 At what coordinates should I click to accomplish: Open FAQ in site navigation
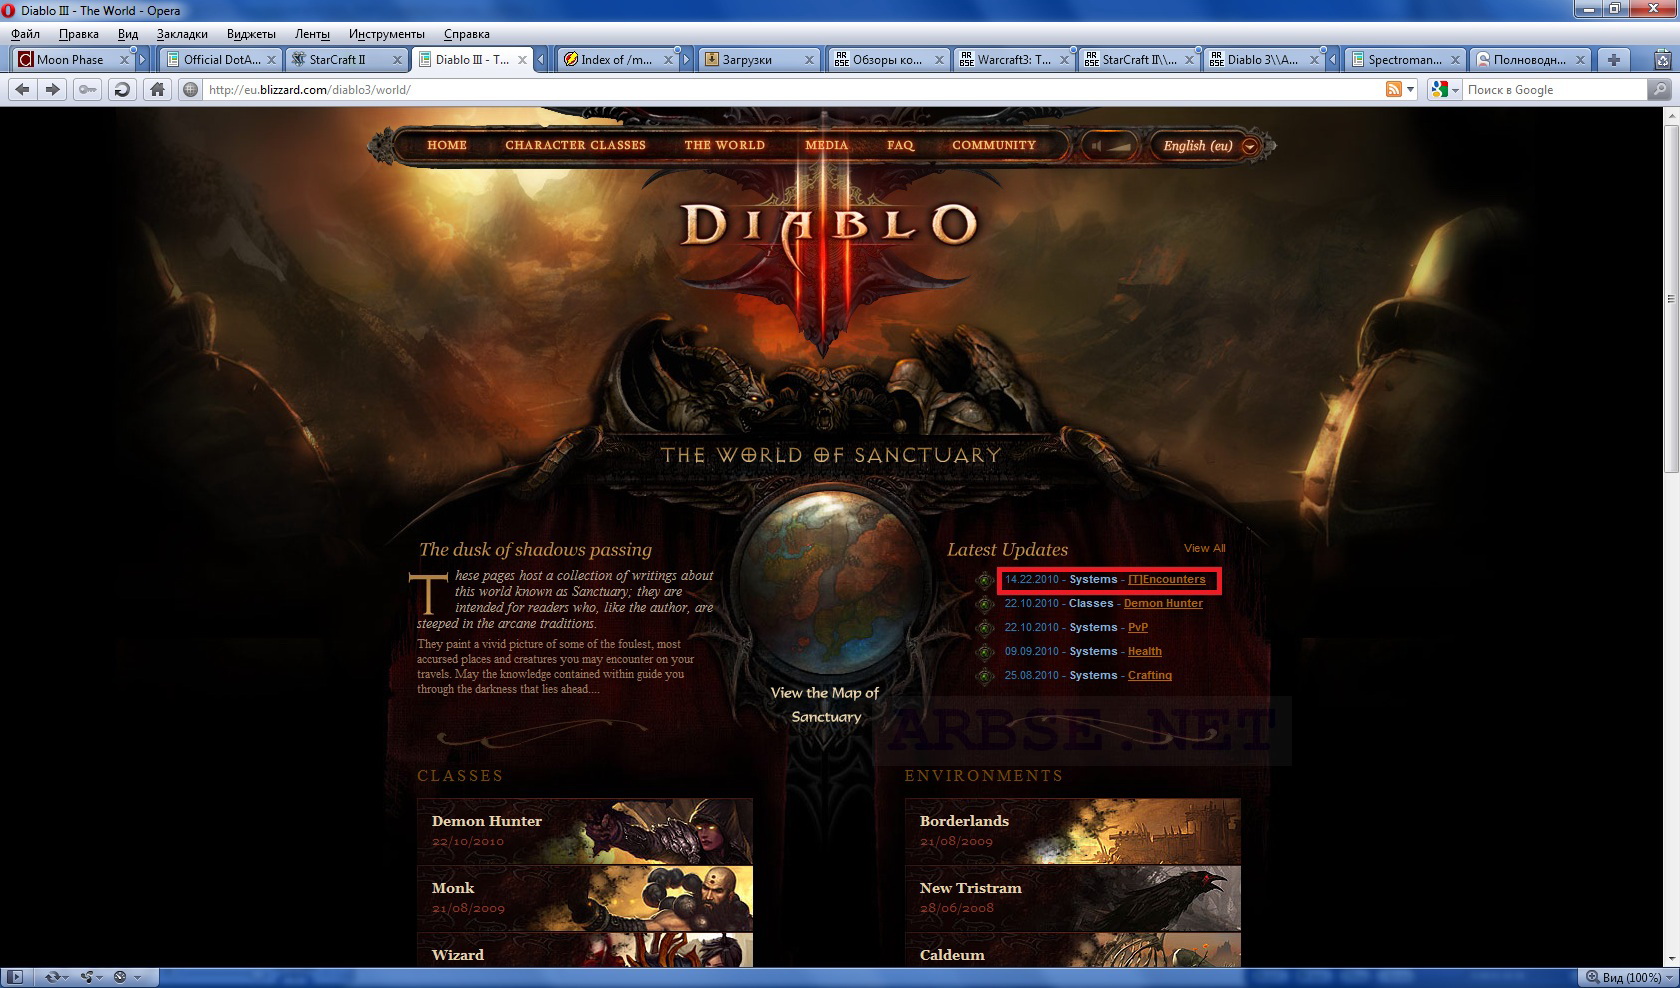pyautogui.click(x=900, y=145)
